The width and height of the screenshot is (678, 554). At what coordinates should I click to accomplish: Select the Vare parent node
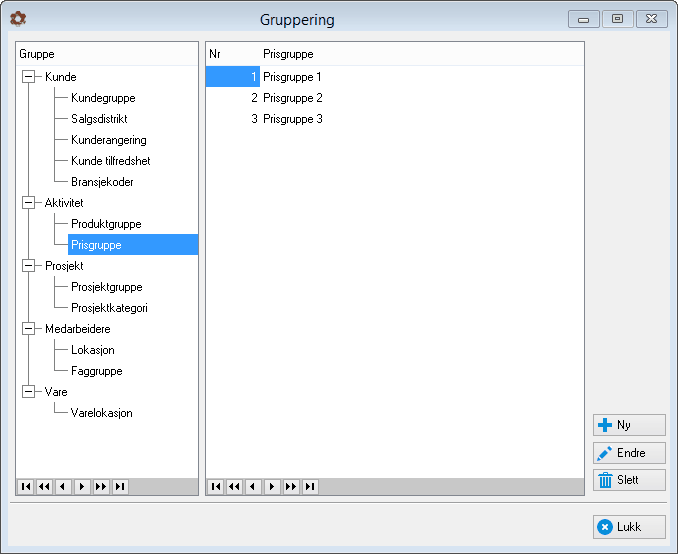pos(56,392)
